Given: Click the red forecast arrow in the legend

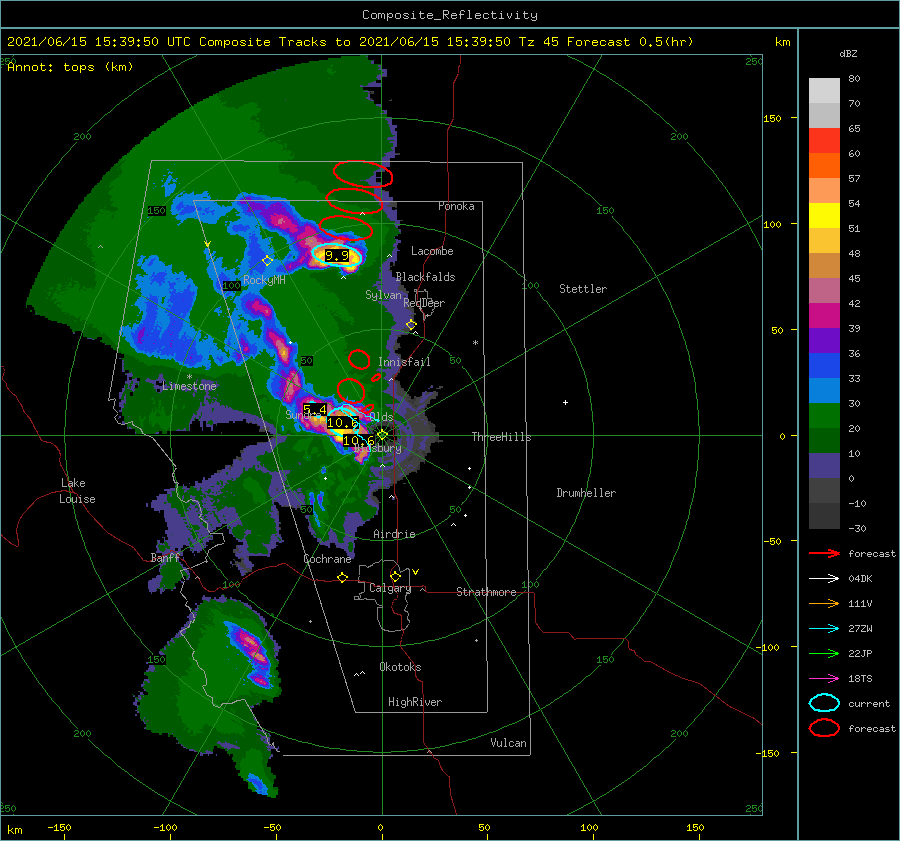Looking at the screenshot, I should [x=824, y=553].
